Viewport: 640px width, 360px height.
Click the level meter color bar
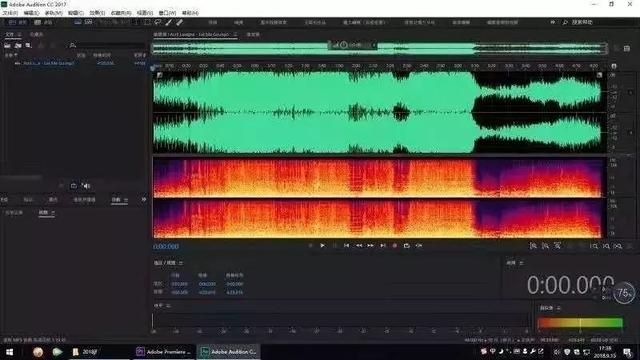(580, 323)
